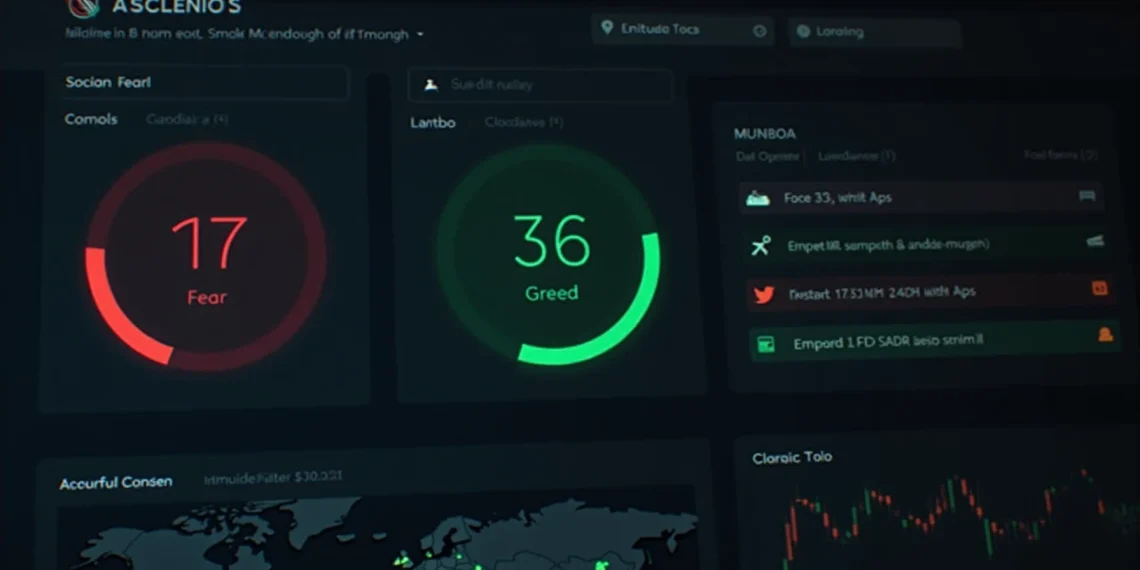Click the green card icon on the Empord row
This screenshot has height=570, width=1140.
(766, 344)
